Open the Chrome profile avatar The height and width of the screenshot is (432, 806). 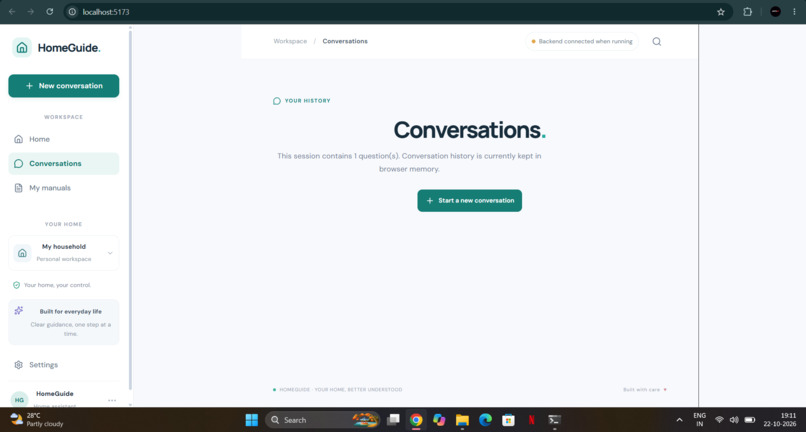coord(776,12)
